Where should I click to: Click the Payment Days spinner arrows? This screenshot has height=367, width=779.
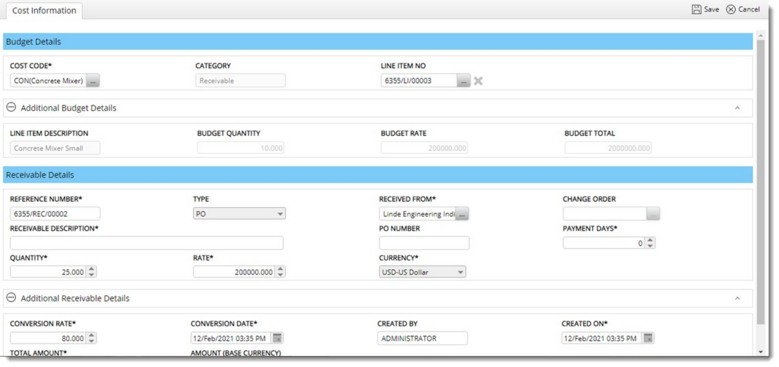point(650,243)
